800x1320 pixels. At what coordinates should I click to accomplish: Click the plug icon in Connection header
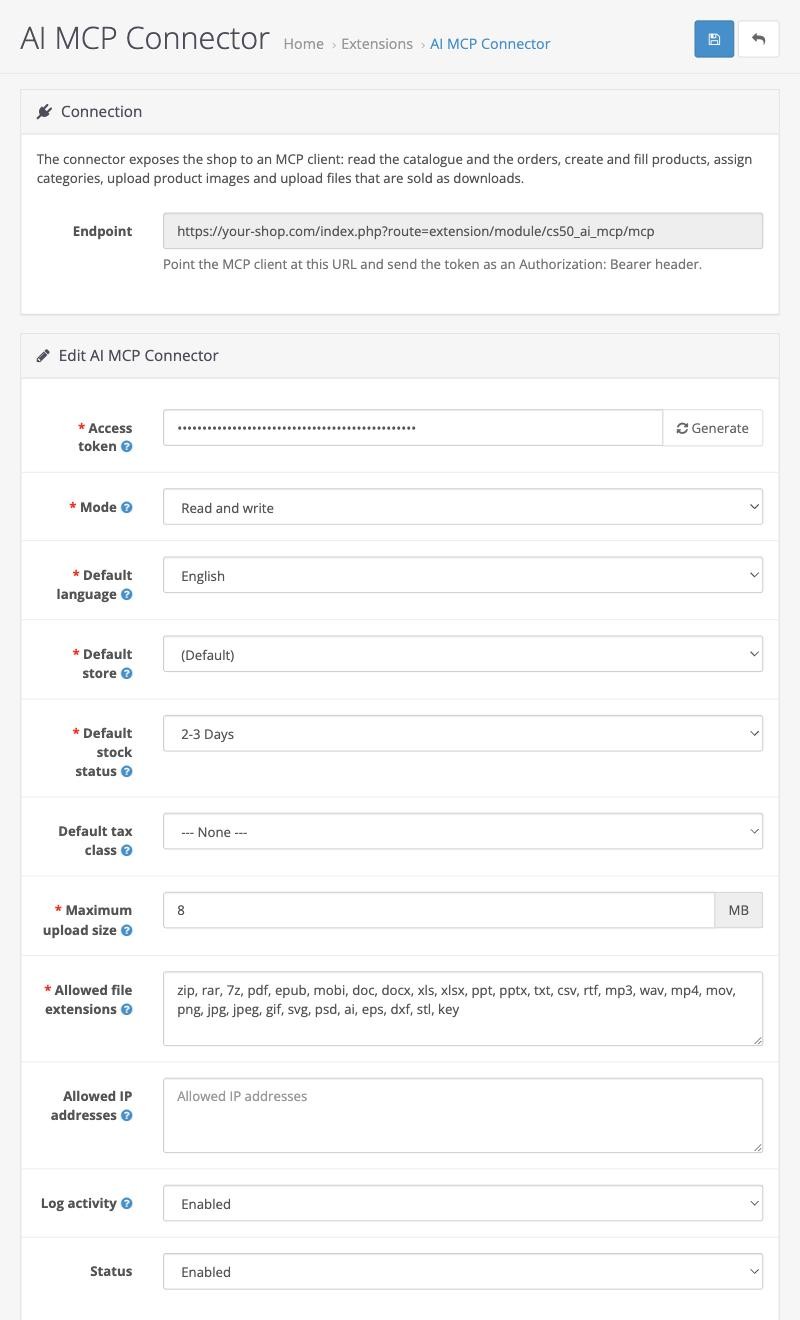(x=44, y=112)
